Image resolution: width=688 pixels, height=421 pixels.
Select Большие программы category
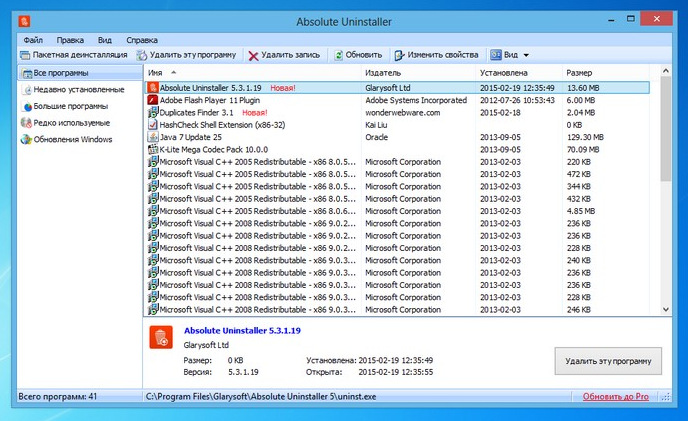tap(71, 106)
